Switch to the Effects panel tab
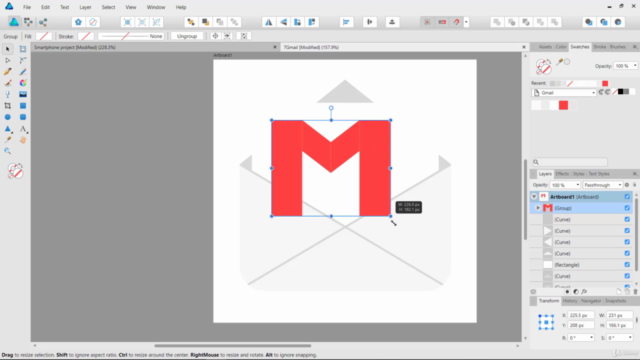The width and height of the screenshot is (640, 360). point(562,174)
